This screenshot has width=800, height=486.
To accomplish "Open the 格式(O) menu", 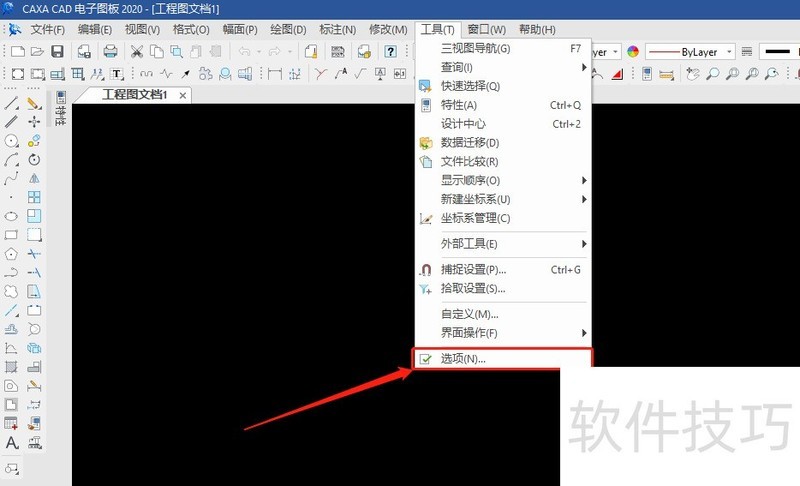I will 191,30.
